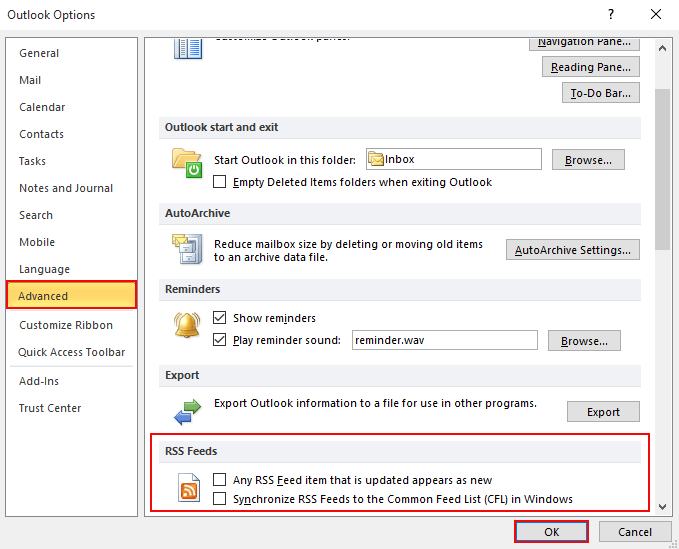Click the Cancel button
Viewport: 679px width, 549px height.
pyautogui.click(x=634, y=532)
